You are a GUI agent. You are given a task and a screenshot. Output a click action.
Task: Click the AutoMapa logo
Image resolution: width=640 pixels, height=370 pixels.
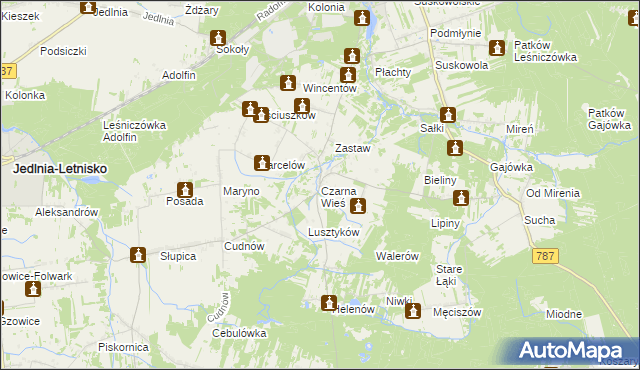point(571,351)
